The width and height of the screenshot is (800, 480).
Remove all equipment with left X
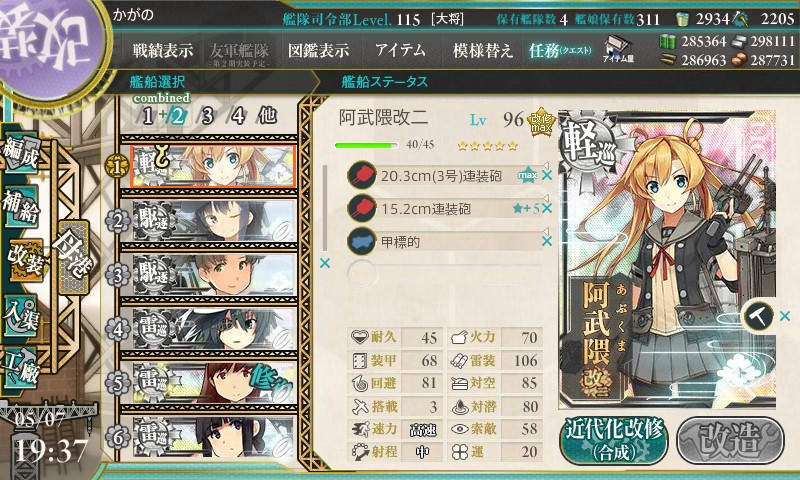(x=324, y=263)
